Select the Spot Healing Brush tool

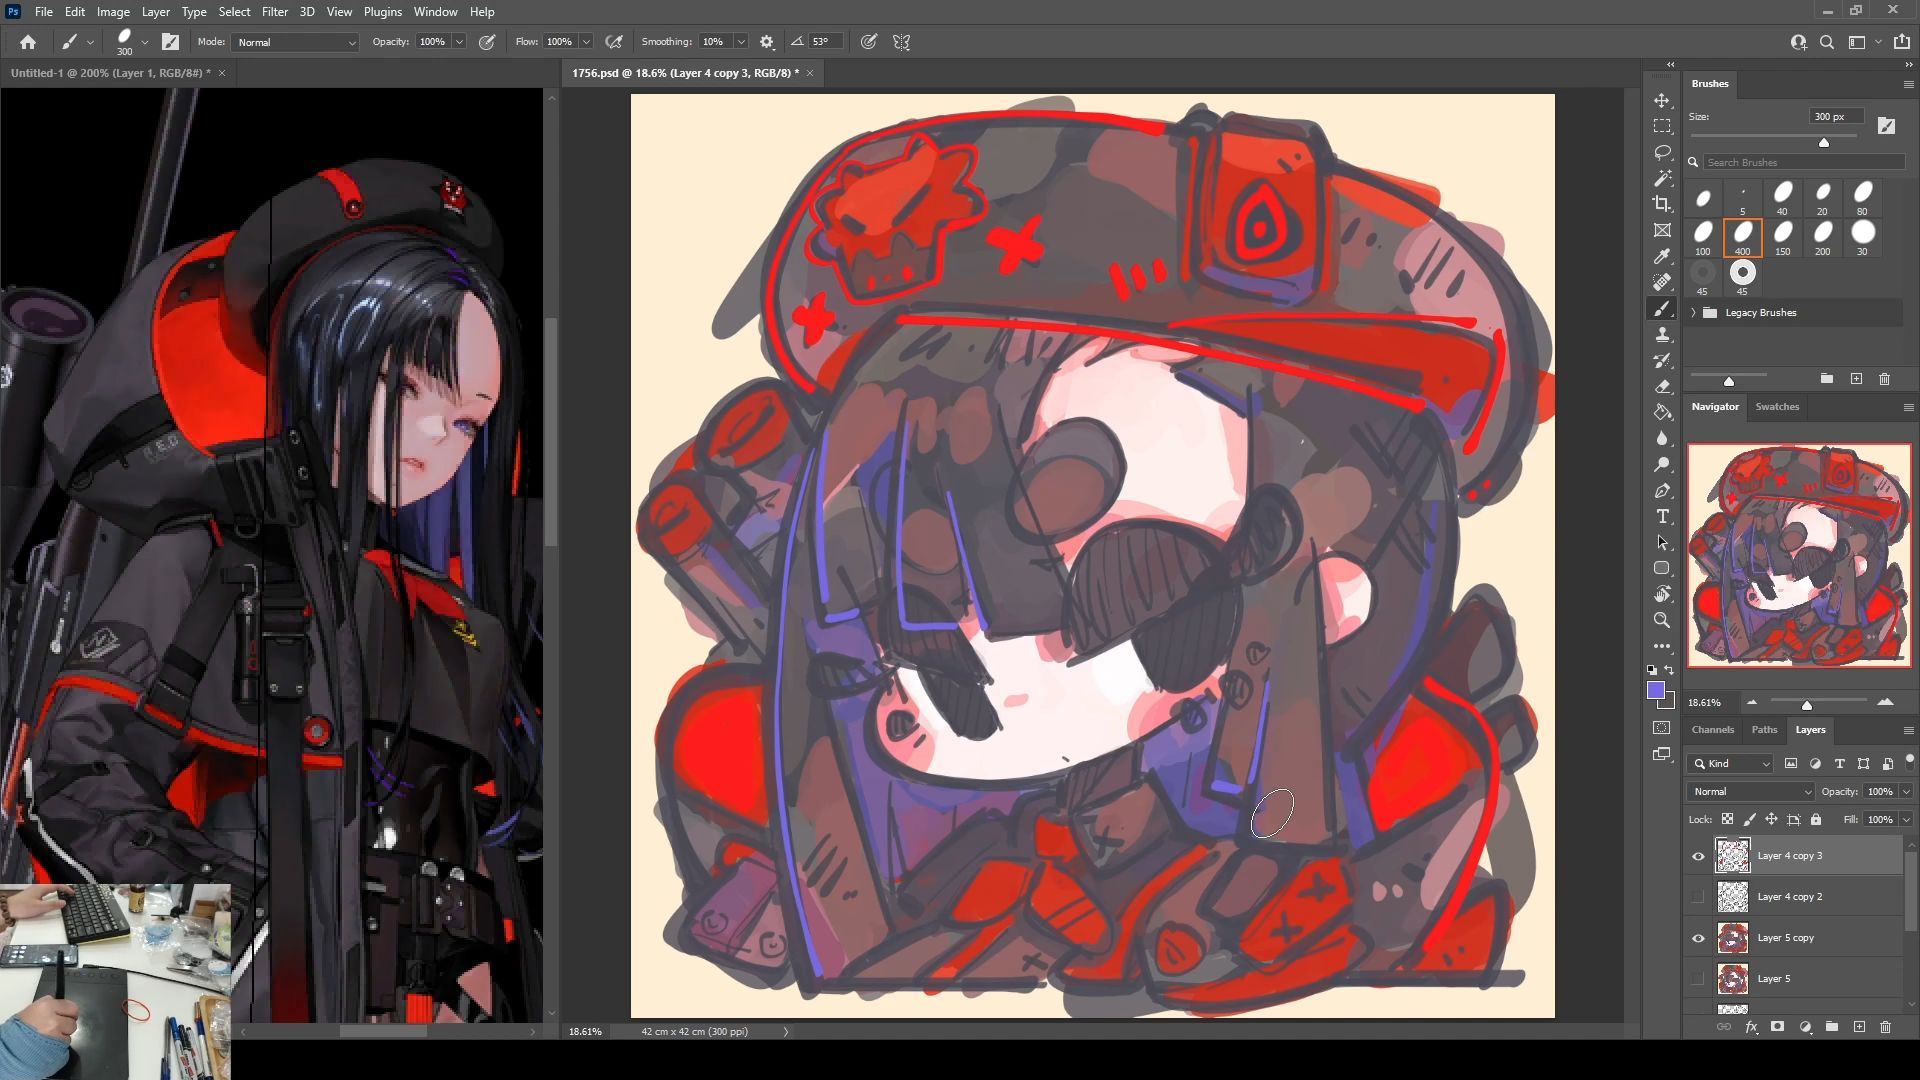pos(1662,283)
